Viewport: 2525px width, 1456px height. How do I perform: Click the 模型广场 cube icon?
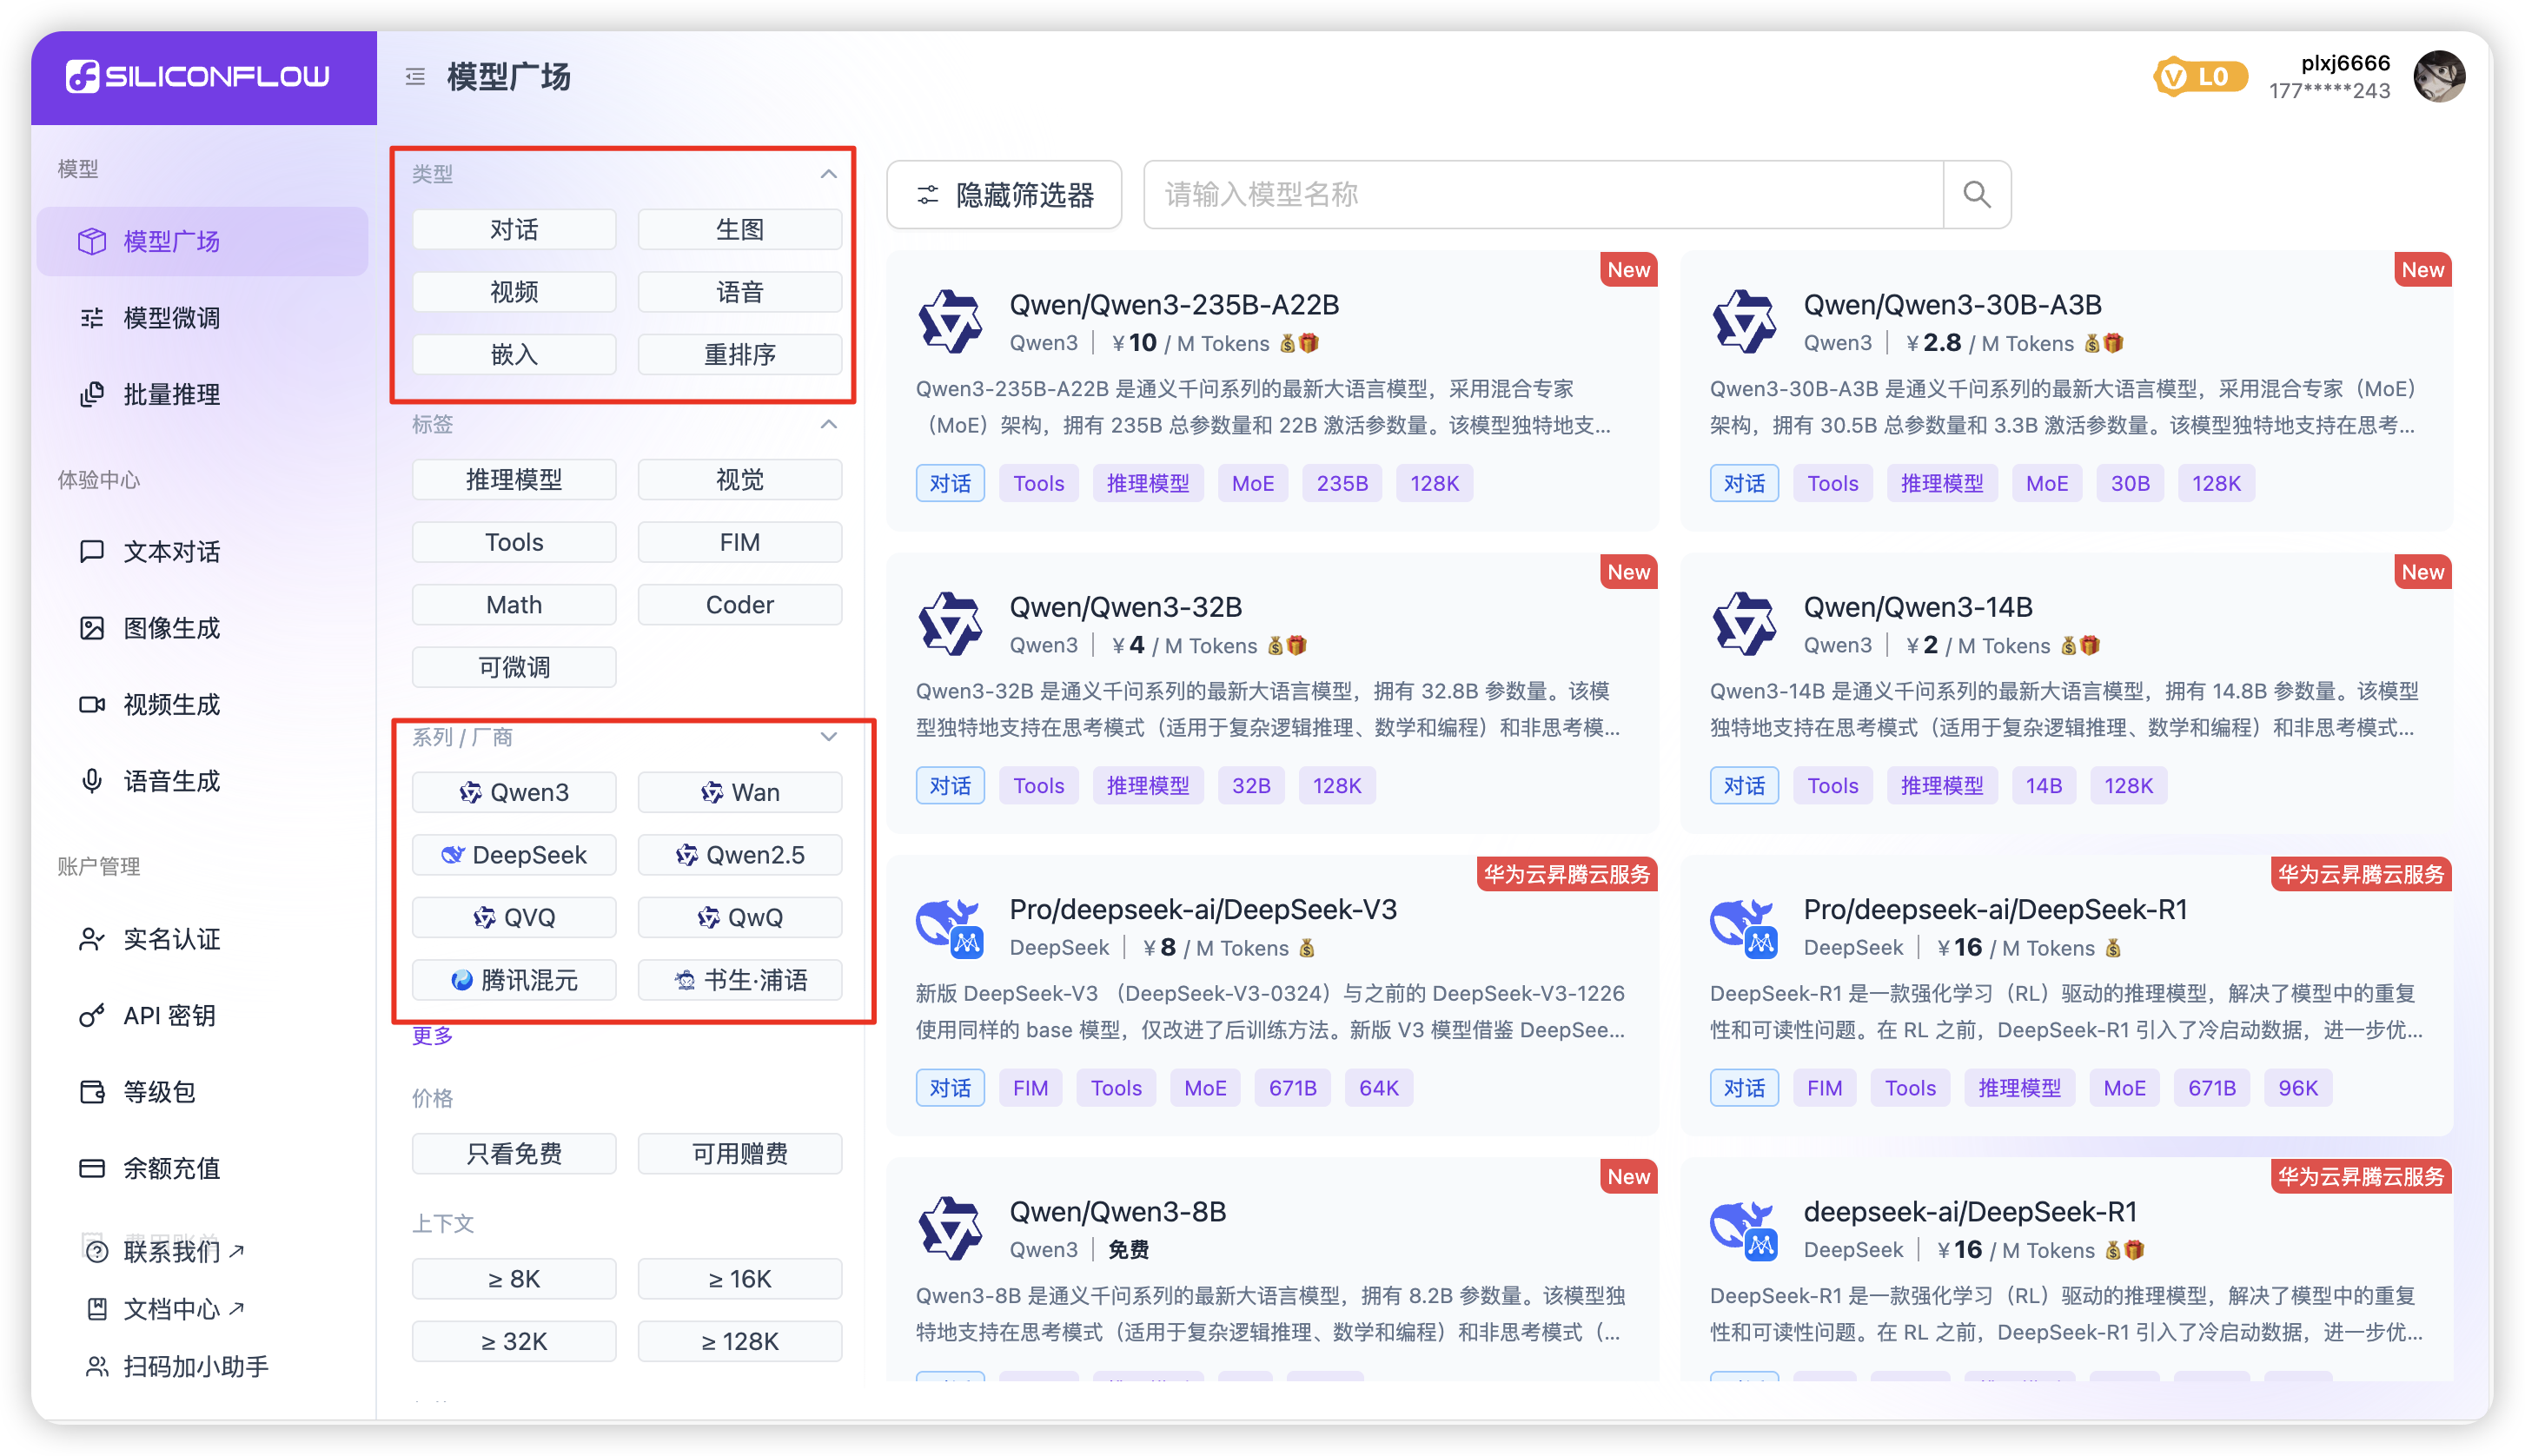click(92, 241)
